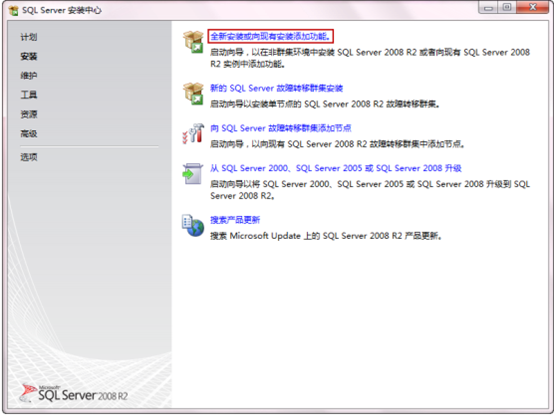Click description text starting 启动向导以安装单节点的
The height and width of the screenshot is (415, 554).
point(325,104)
